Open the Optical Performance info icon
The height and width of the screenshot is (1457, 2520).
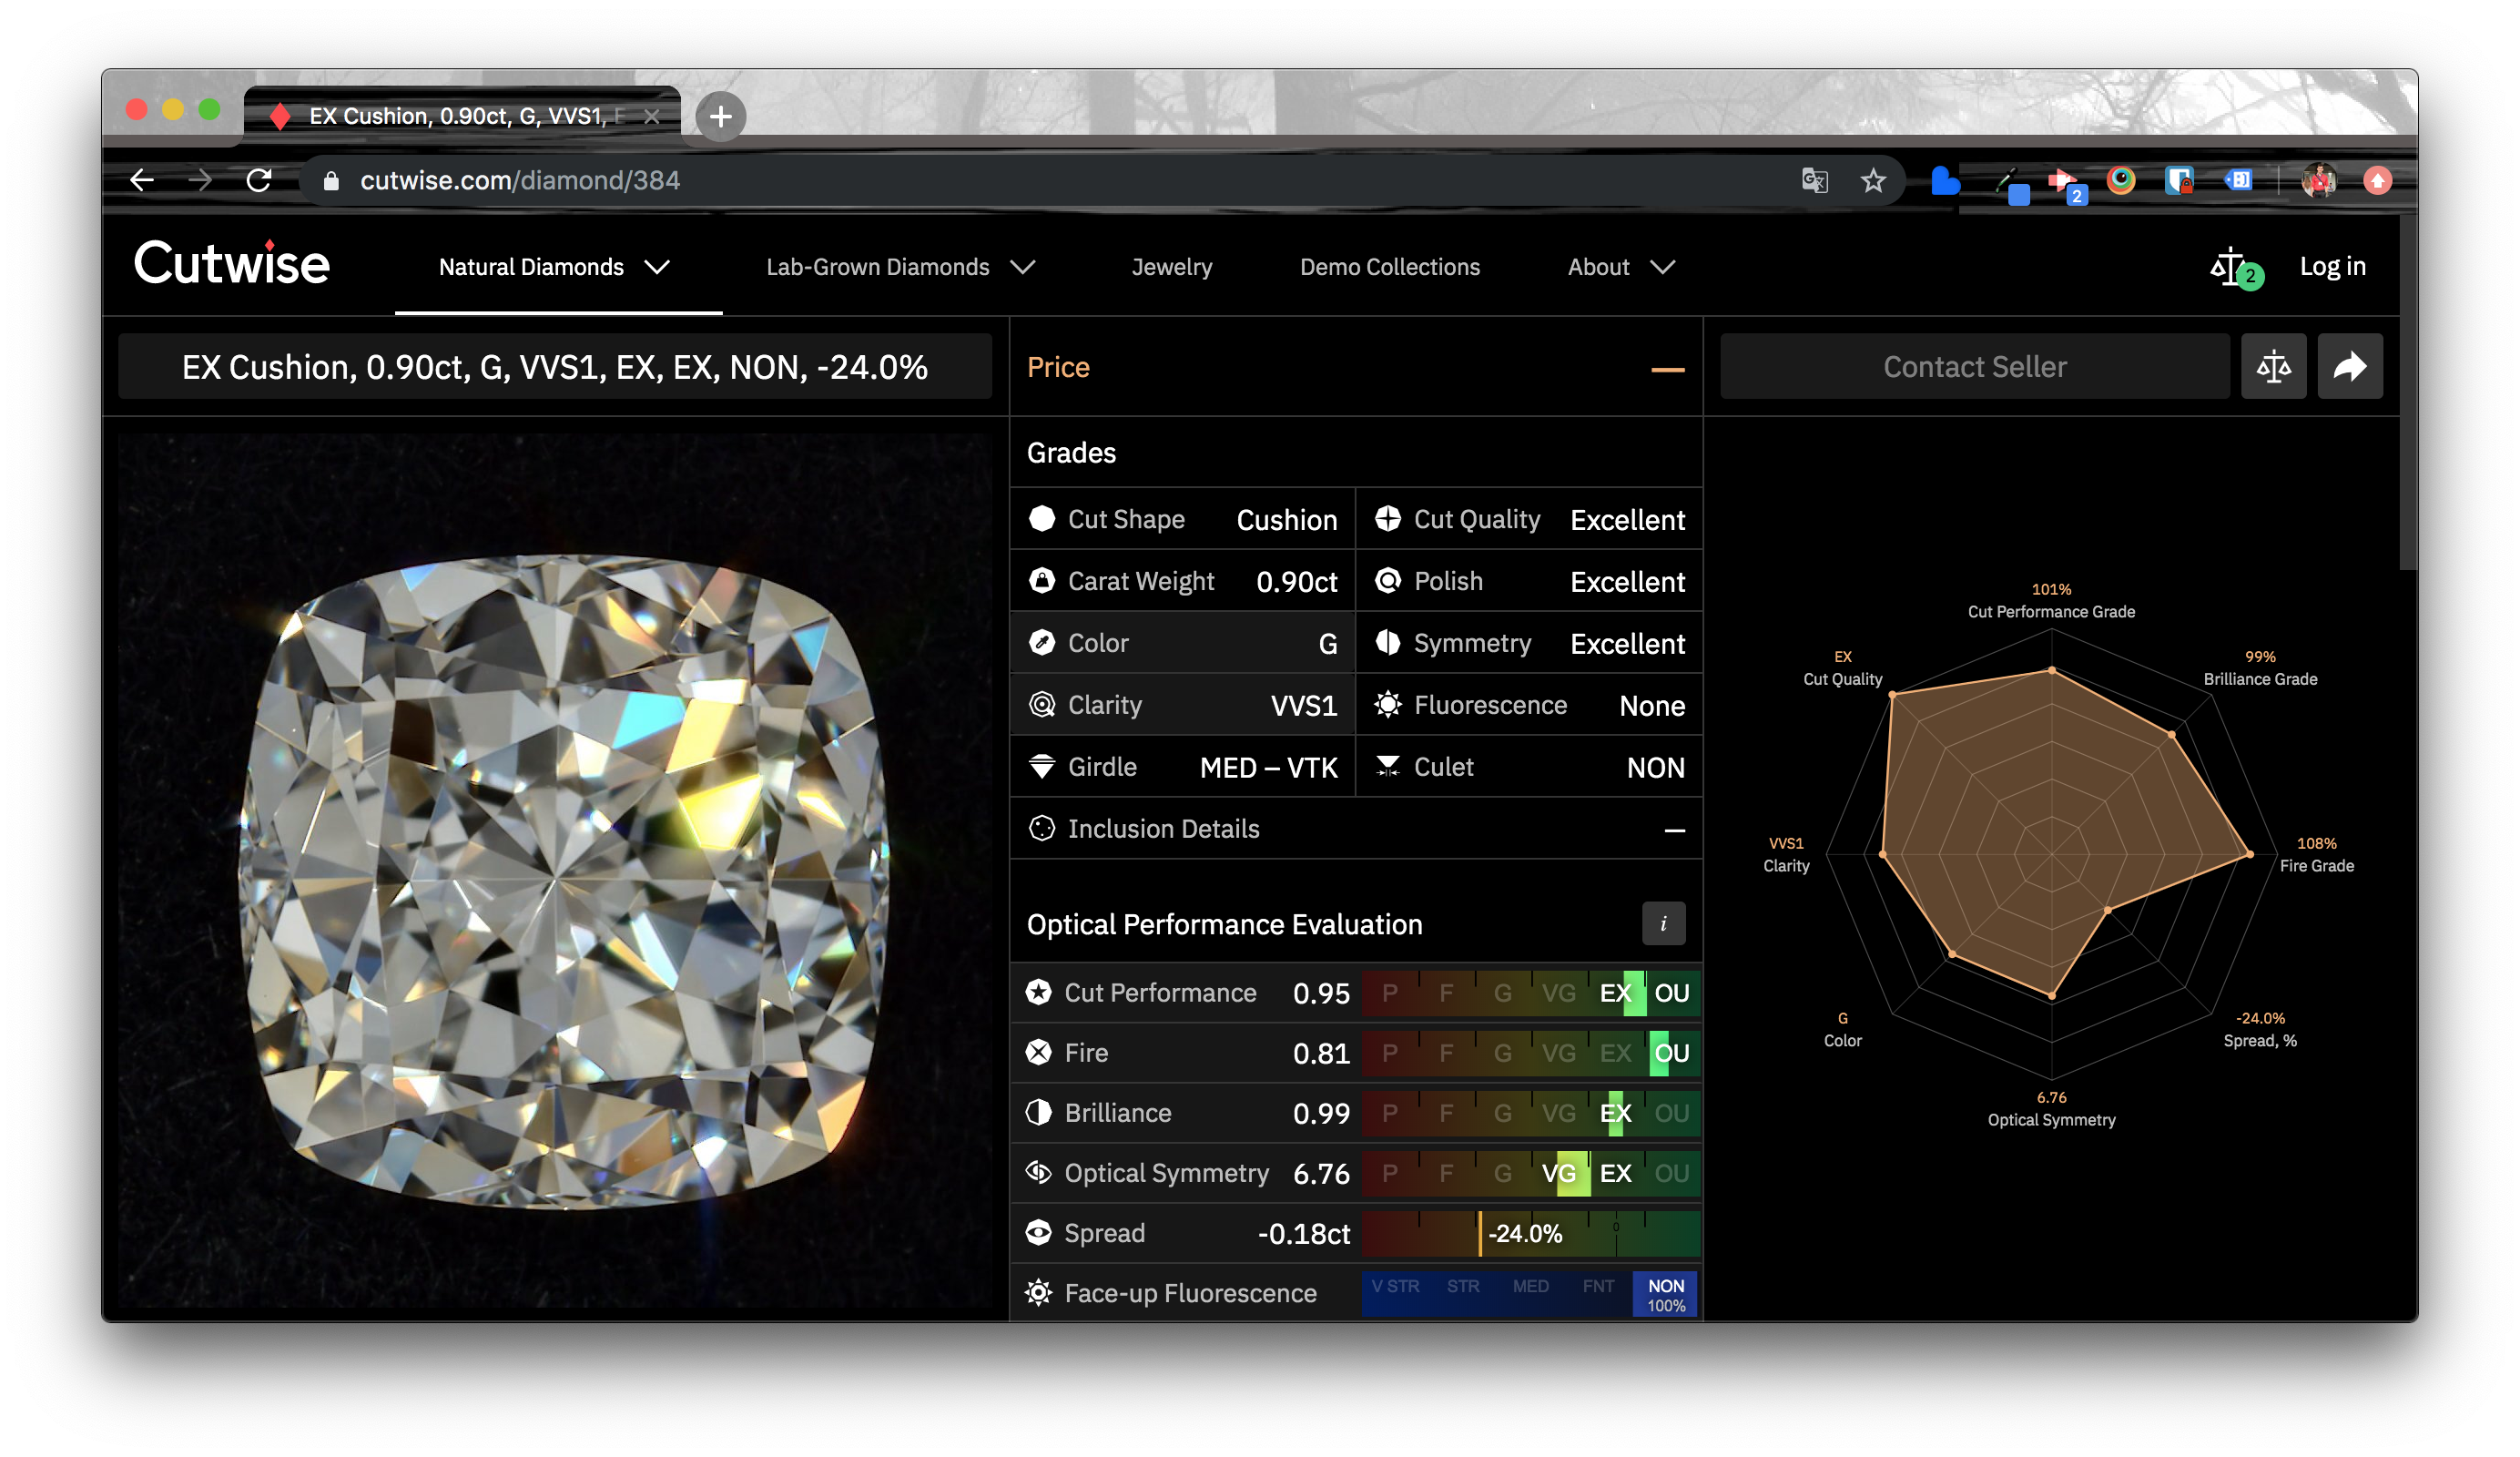tap(1663, 924)
